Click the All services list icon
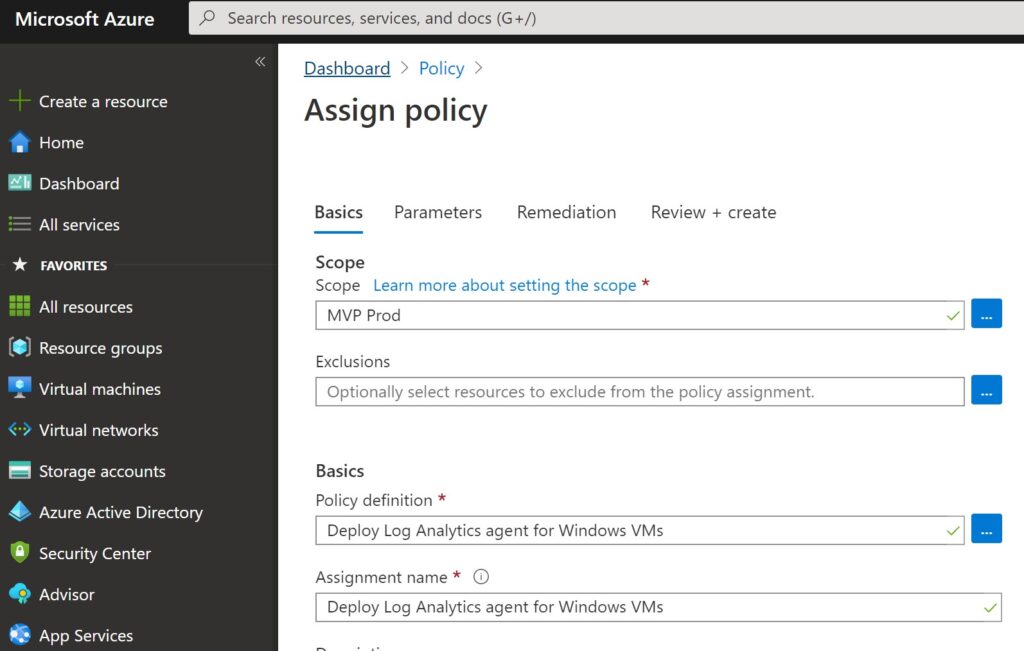Image resolution: width=1024 pixels, height=651 pixels. tap(20, 224)
